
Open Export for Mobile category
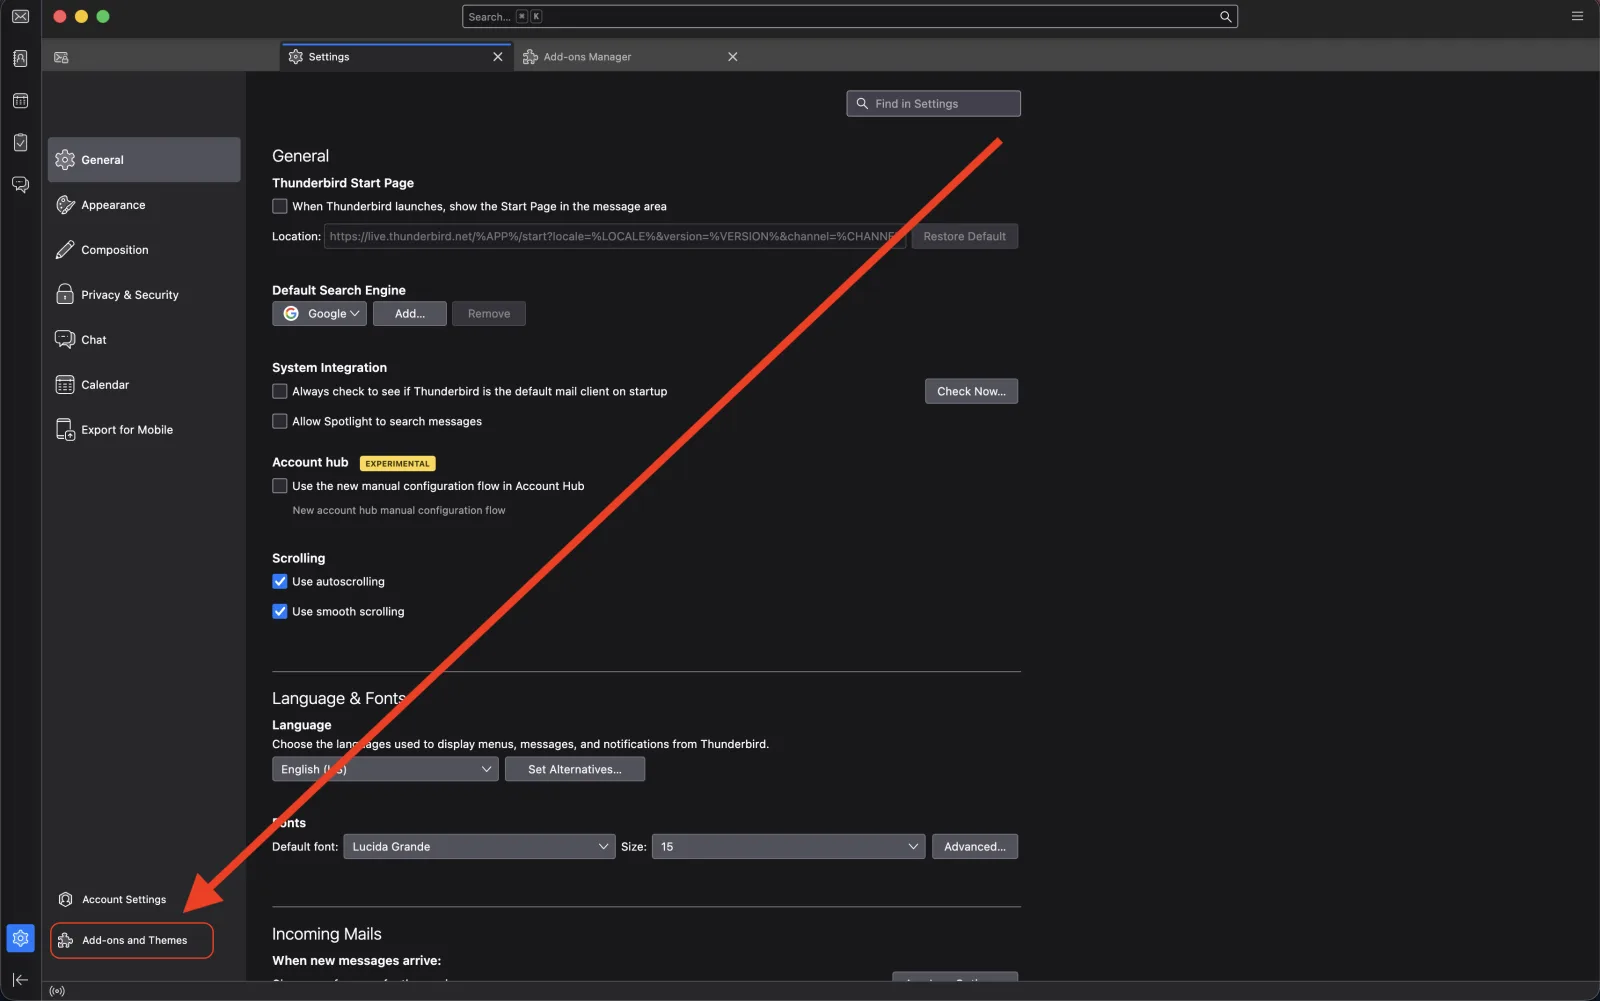tap(144, 430)
